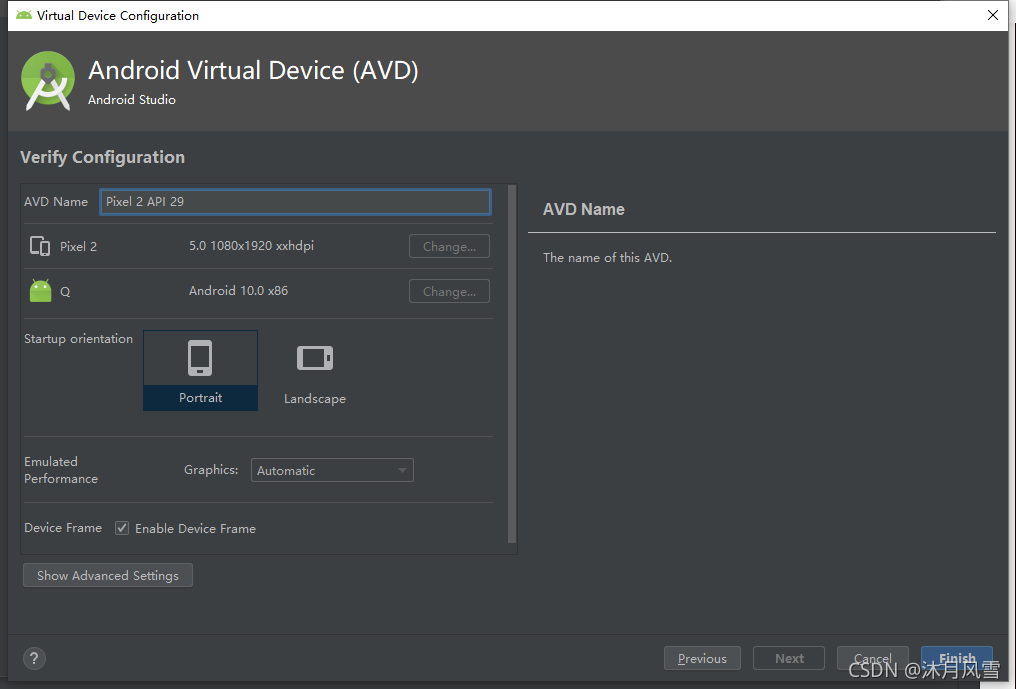The image size is (1016, 689).
Task: Click Cancel to discard the AVD
Action: pyautogui.click(x=872, y=659)
